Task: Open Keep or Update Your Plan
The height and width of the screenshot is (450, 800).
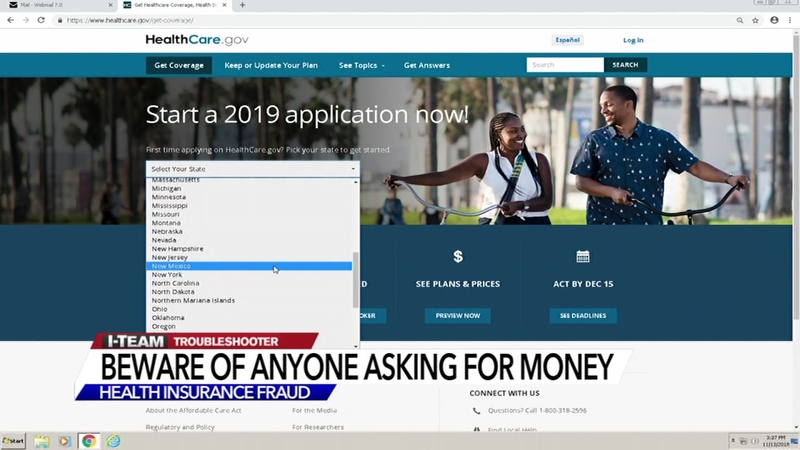Action: click(x=271, y=65)
